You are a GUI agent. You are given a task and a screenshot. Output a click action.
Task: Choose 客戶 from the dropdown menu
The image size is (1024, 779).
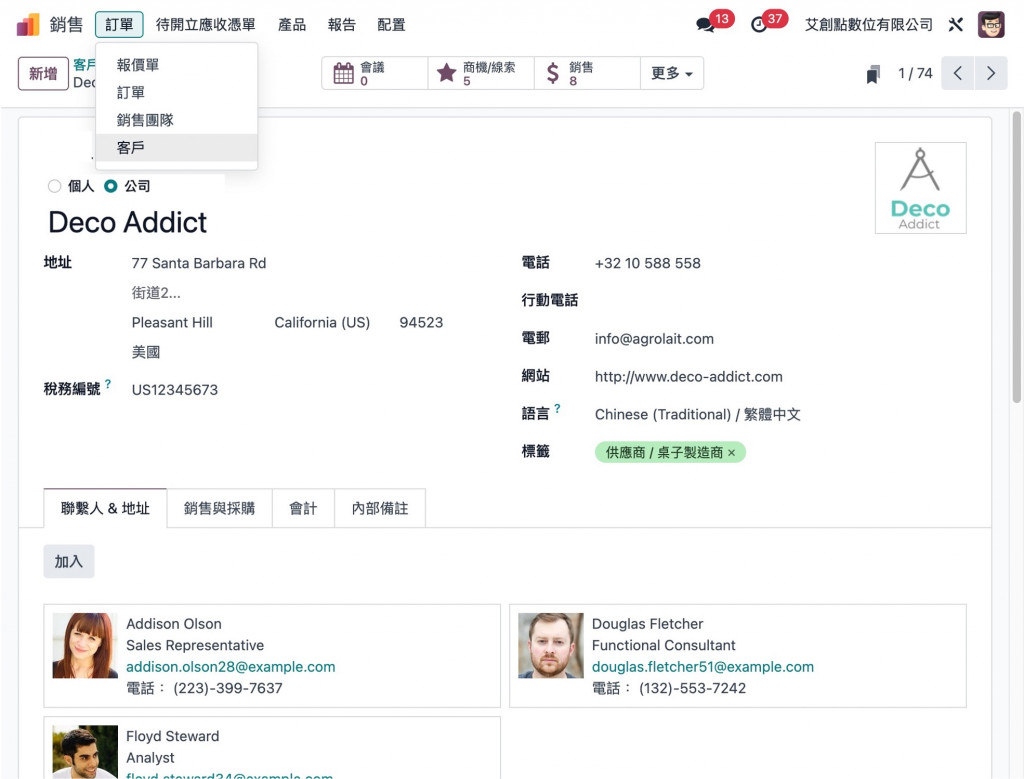tap(176, 148)
